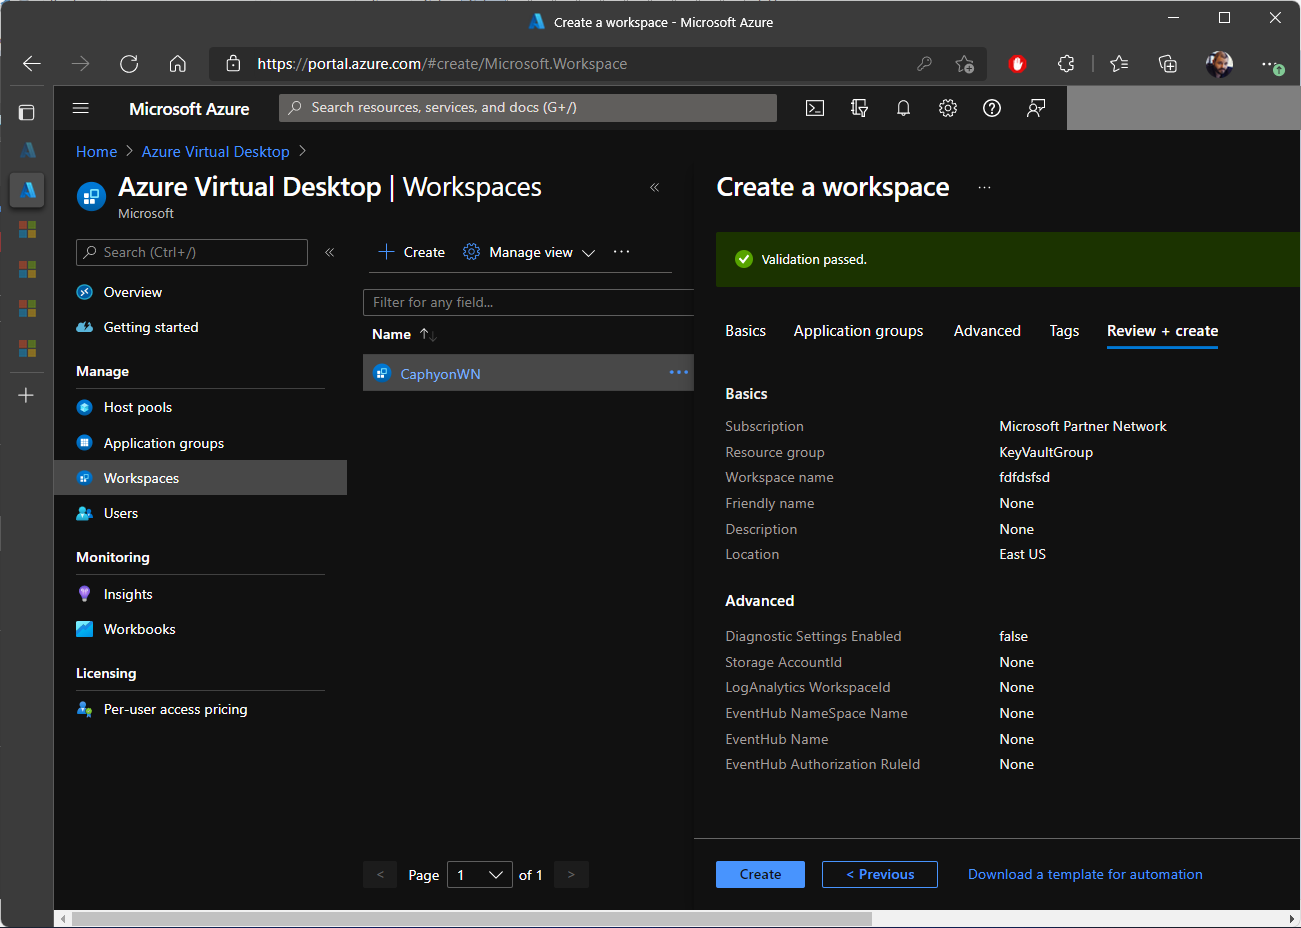This screenshot has width=1301, height=928.
Task: Open browser settings and more menu
Action: pos(1272,64)
